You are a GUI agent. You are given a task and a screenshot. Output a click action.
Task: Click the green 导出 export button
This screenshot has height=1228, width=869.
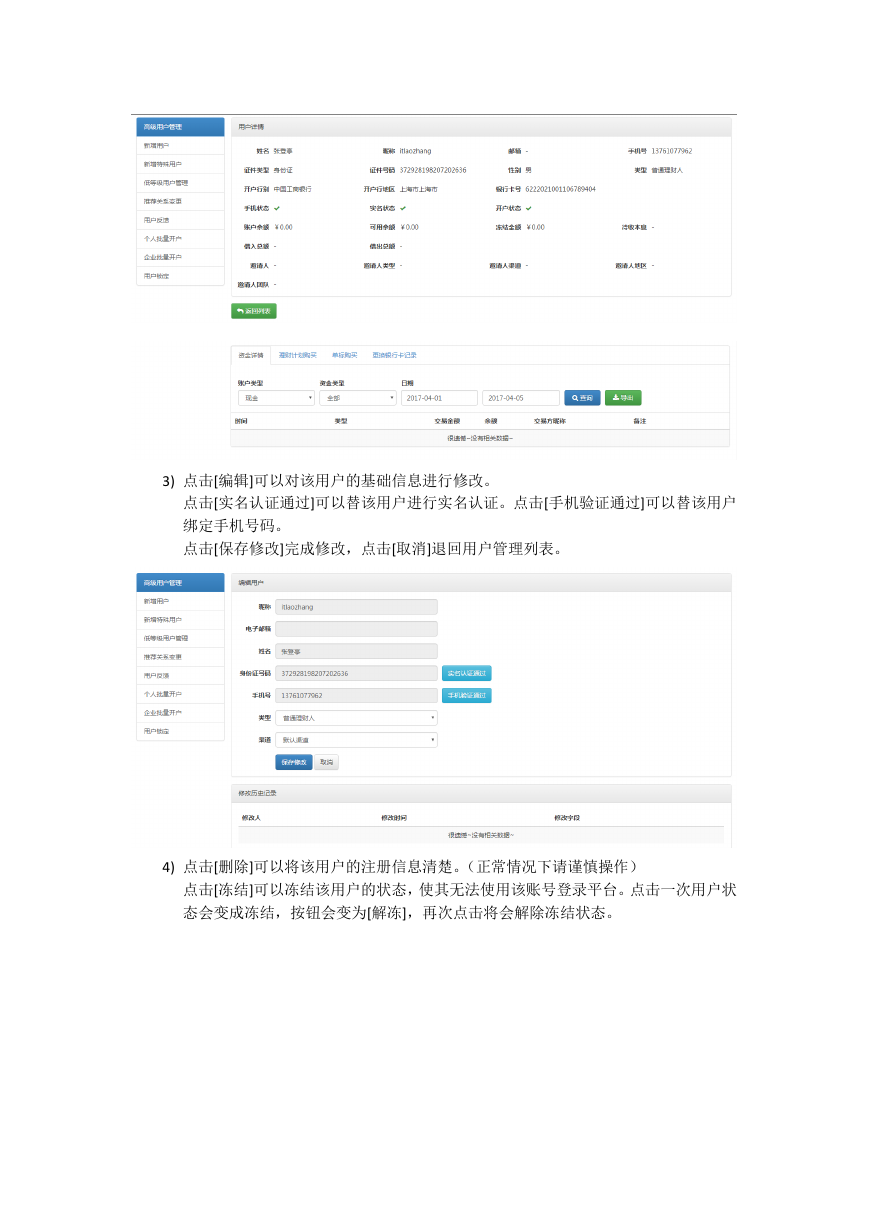point(623,398)
